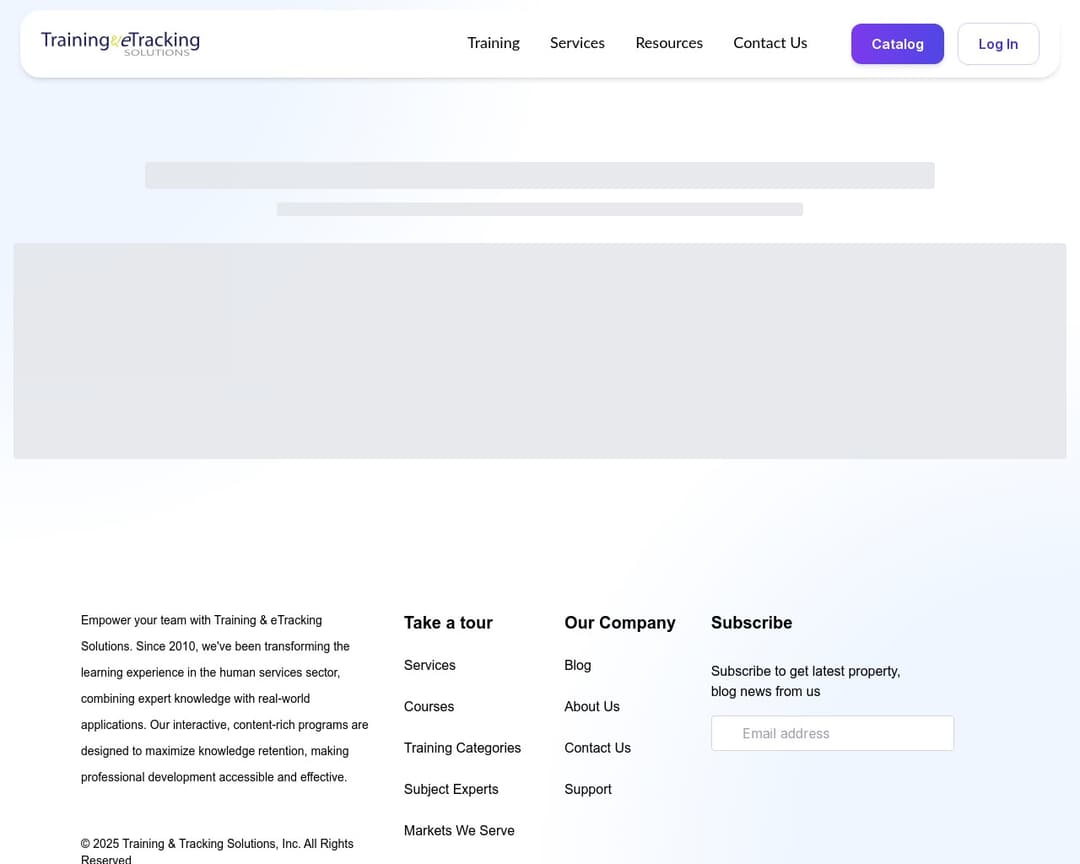Open the Support footer link

[588, 789]
